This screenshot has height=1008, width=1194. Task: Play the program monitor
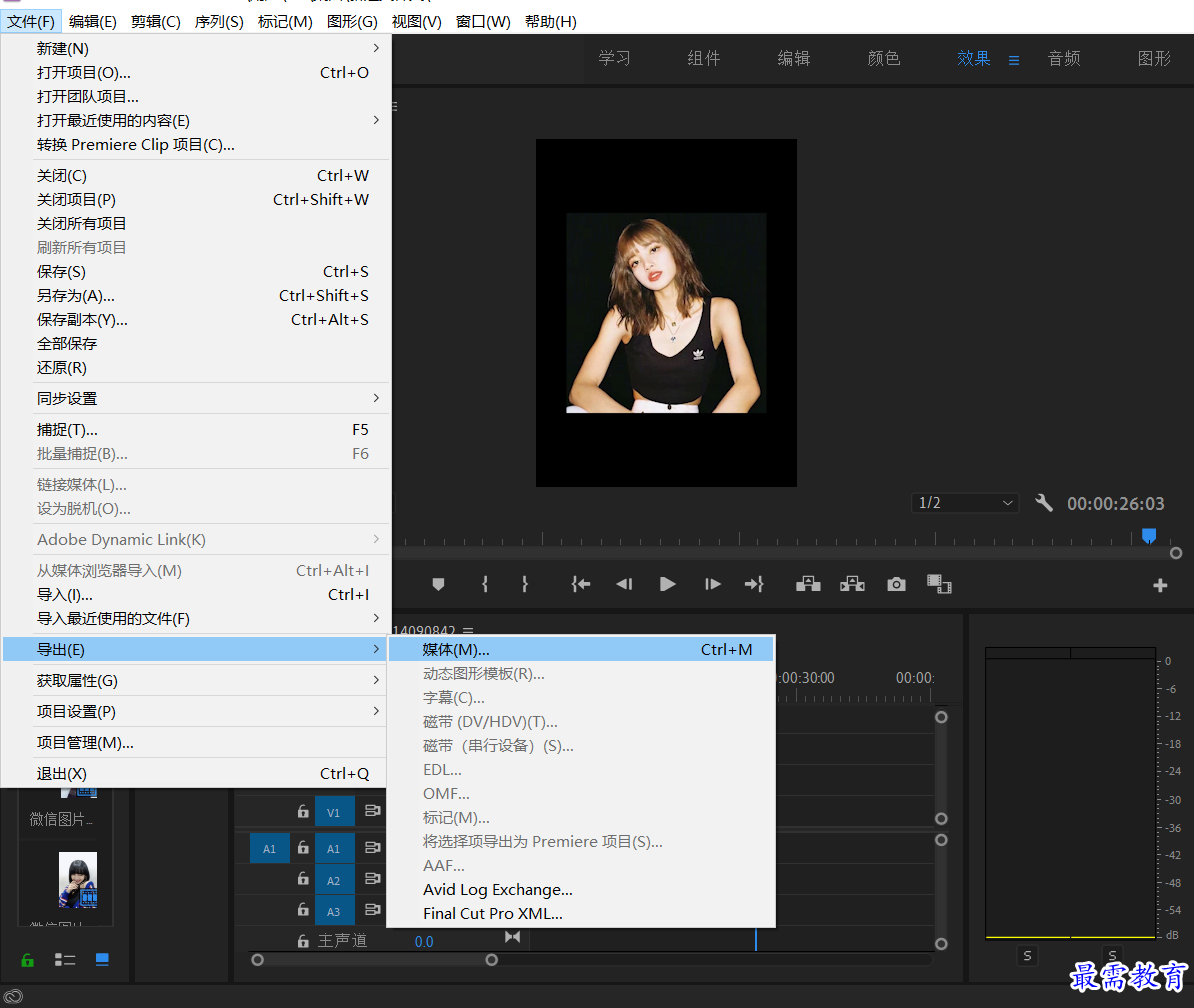point(668,584)
